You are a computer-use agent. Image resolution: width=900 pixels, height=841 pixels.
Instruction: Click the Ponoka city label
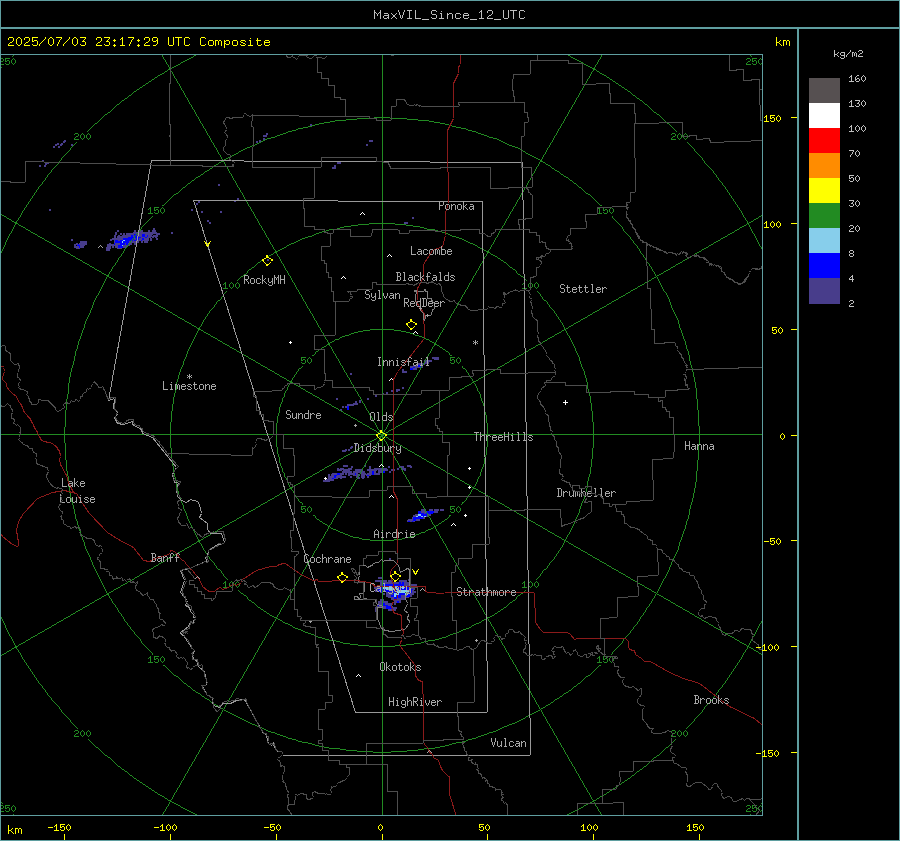(456, 206)
